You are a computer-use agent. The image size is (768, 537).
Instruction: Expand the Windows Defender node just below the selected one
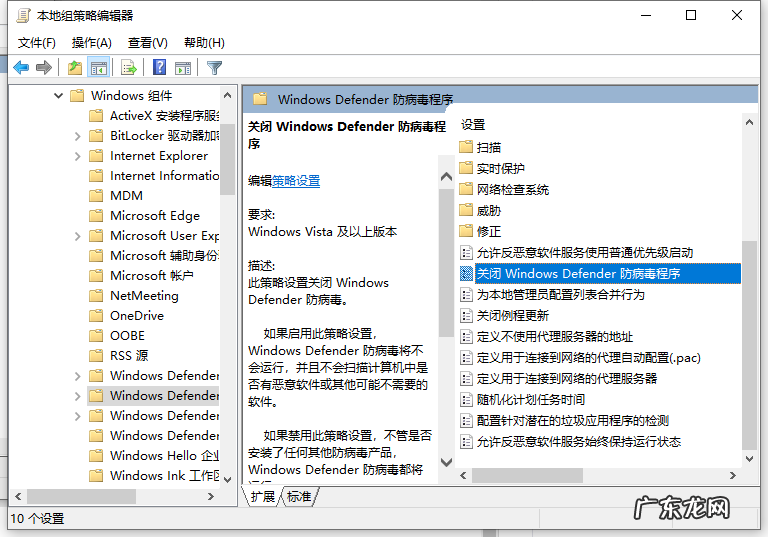coord(77,415)
